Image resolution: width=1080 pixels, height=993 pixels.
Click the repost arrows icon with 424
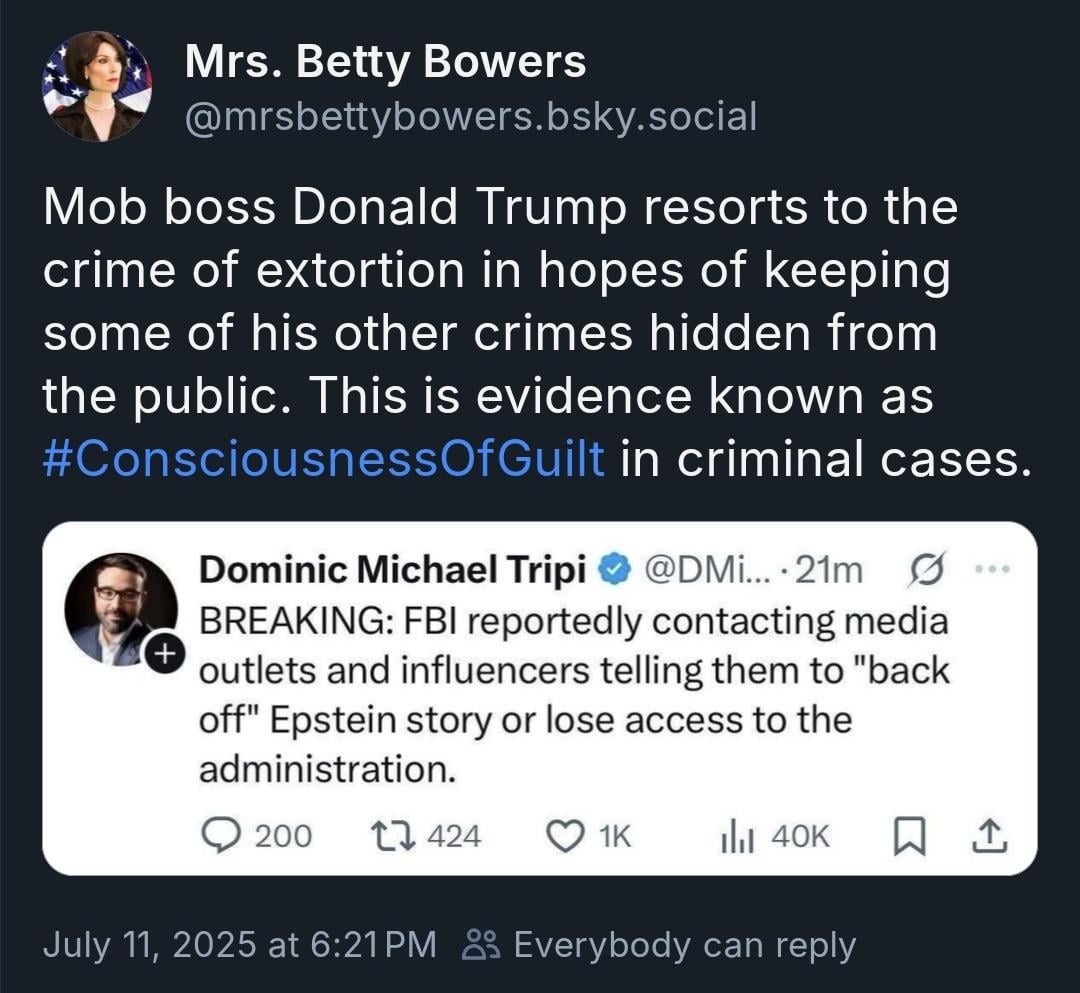point(385,835)
